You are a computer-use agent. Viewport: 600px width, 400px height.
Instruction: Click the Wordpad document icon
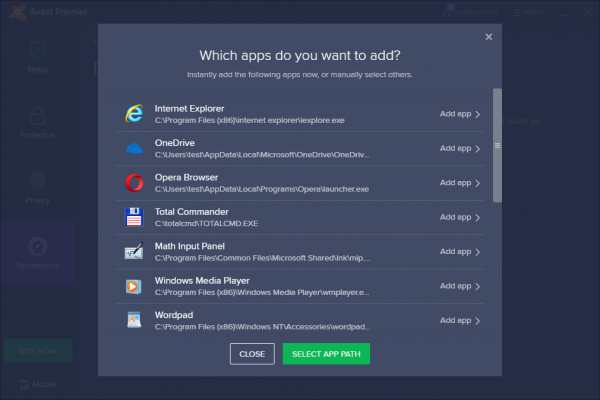pos(134,320)
